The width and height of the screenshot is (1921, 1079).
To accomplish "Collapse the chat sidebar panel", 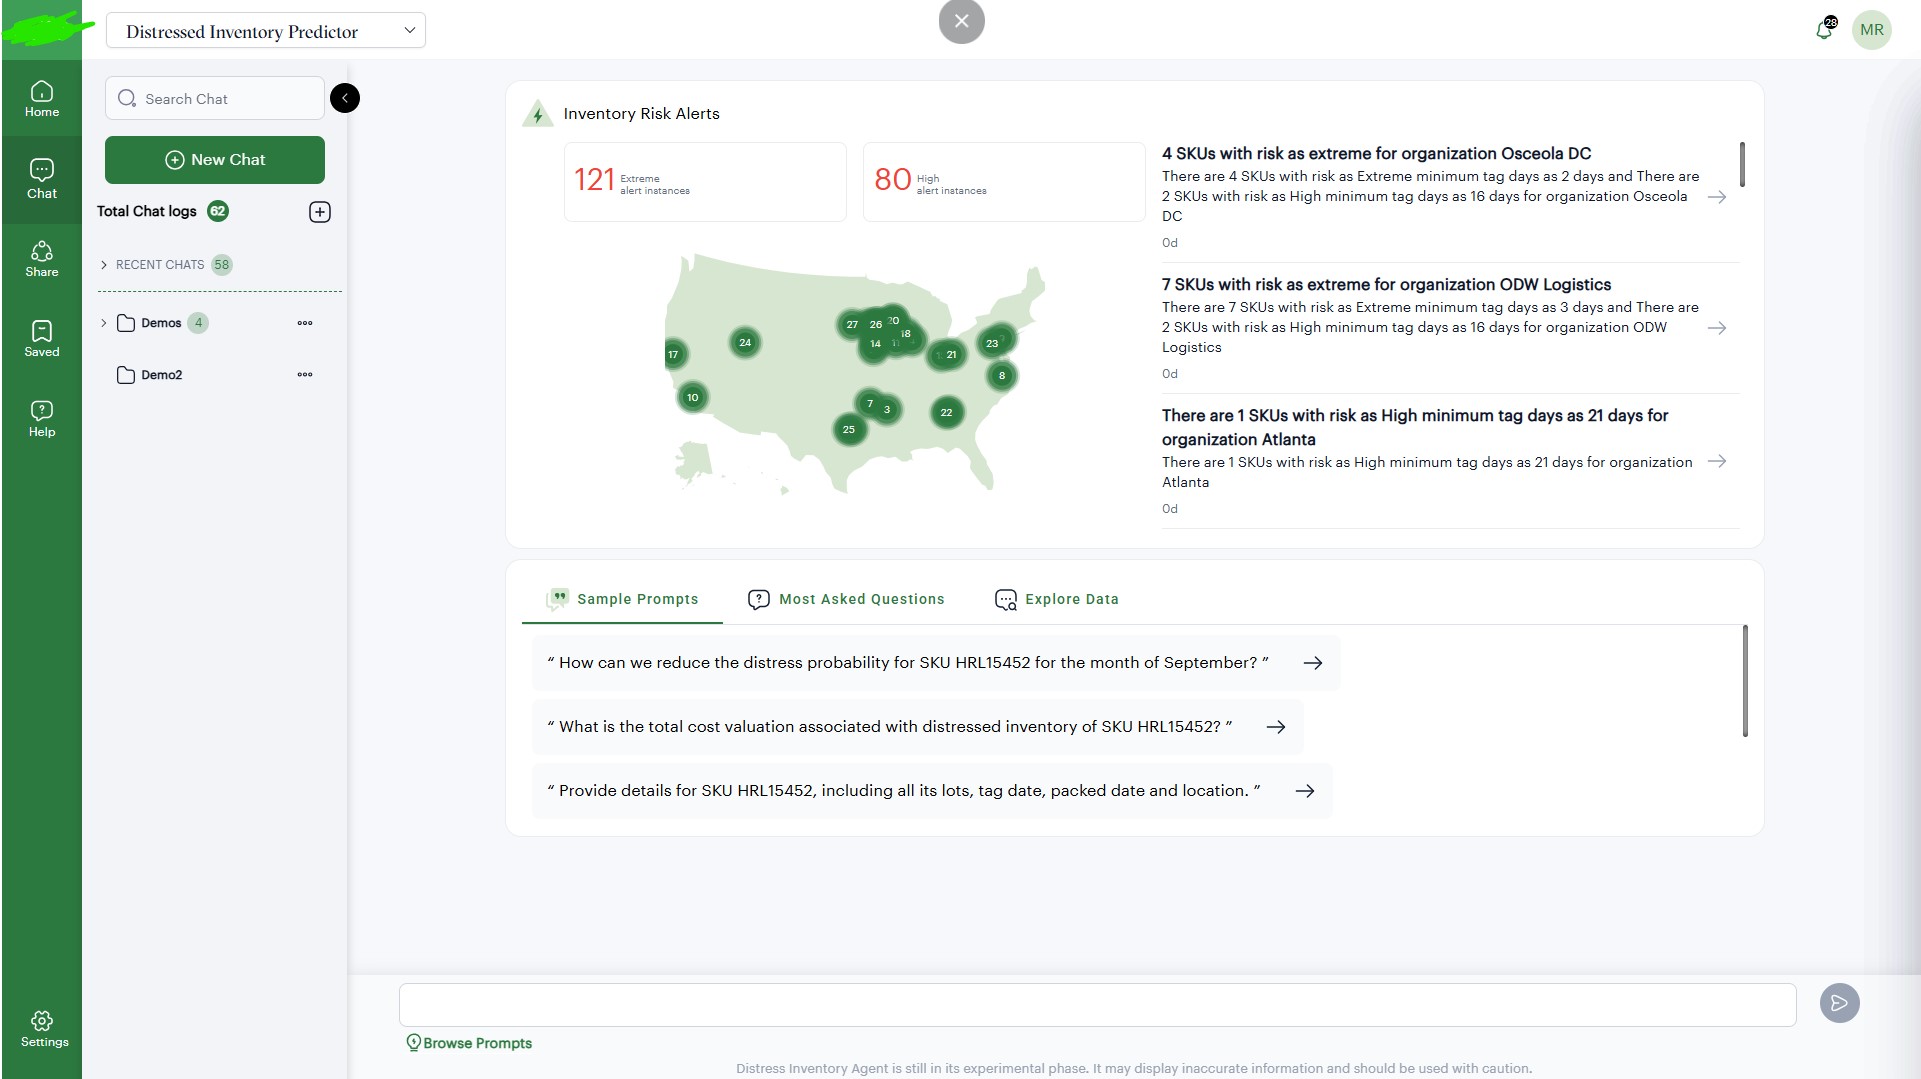I will pyautogui.click(x=345, y=98).
